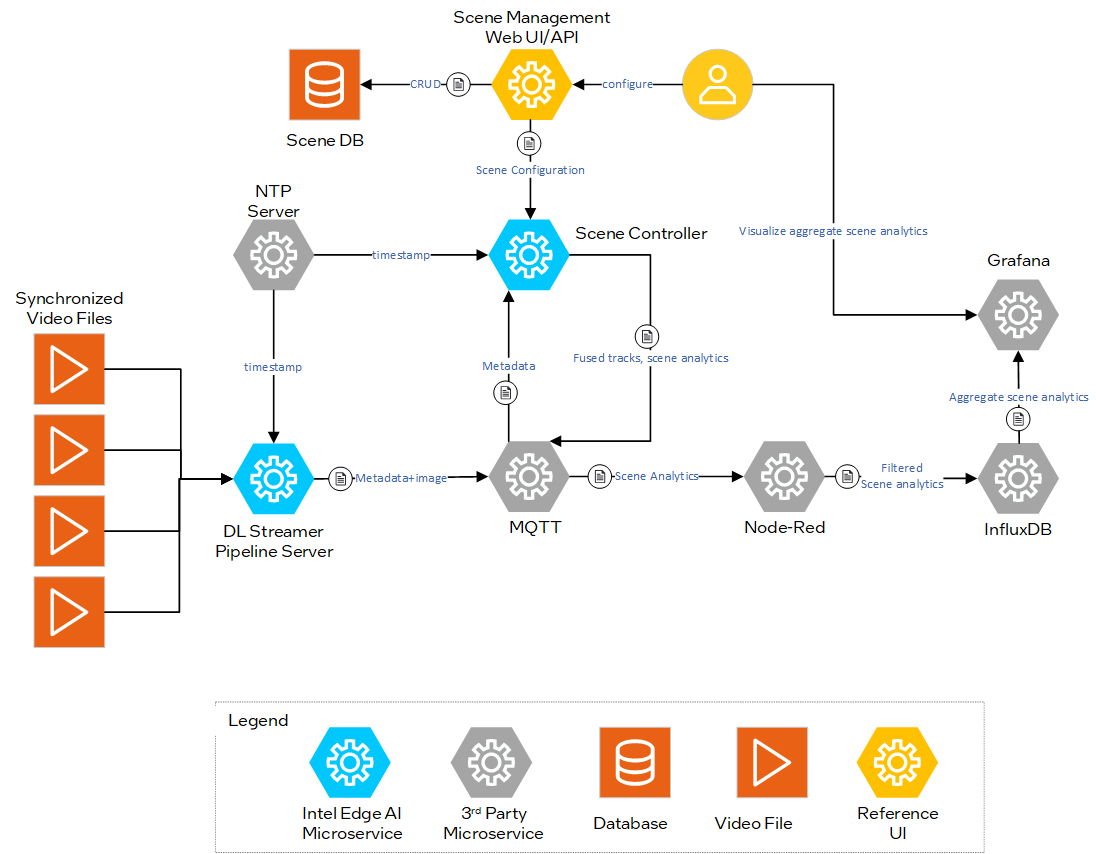Select the legend's 3rd Party Microservice icon
1096x854 pixels.
[x=491, y=762]
